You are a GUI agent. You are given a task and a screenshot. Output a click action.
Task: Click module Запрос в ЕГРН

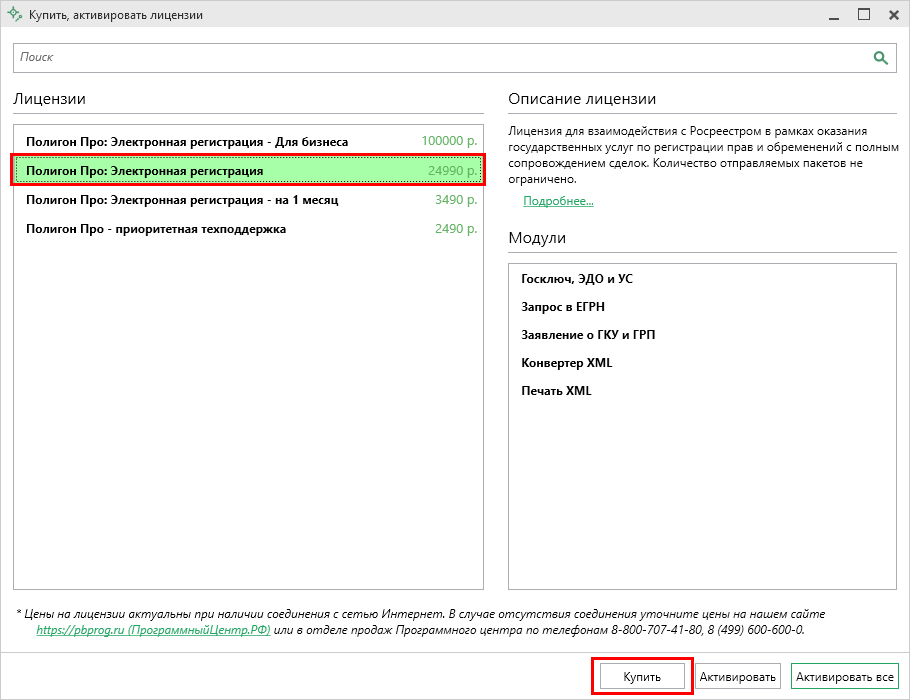[563, 306]
